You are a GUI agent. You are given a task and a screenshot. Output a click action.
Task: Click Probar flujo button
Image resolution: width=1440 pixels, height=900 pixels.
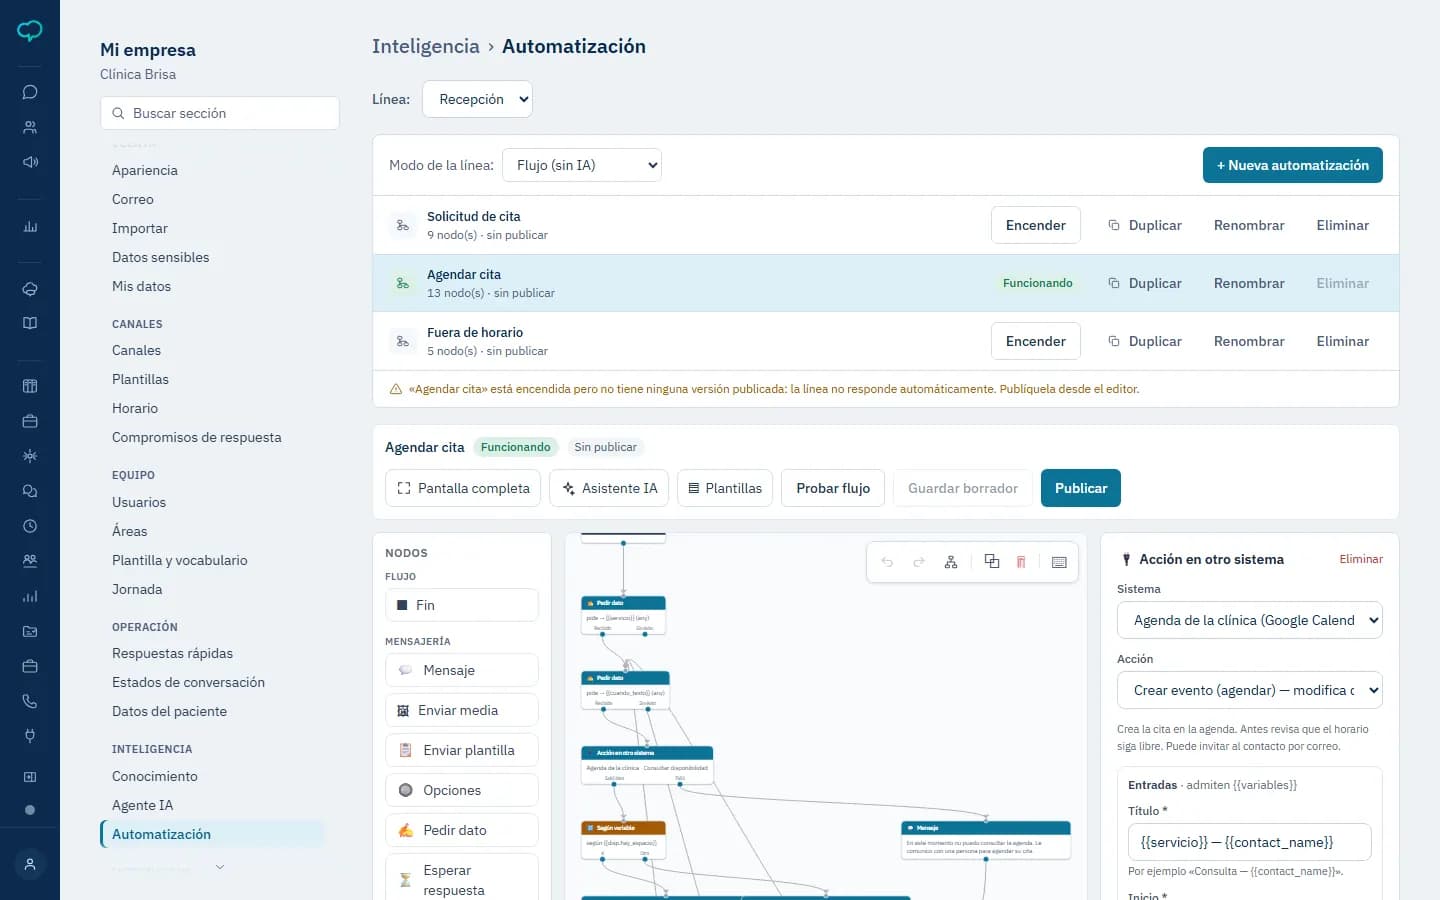click(x=833, y=488)
